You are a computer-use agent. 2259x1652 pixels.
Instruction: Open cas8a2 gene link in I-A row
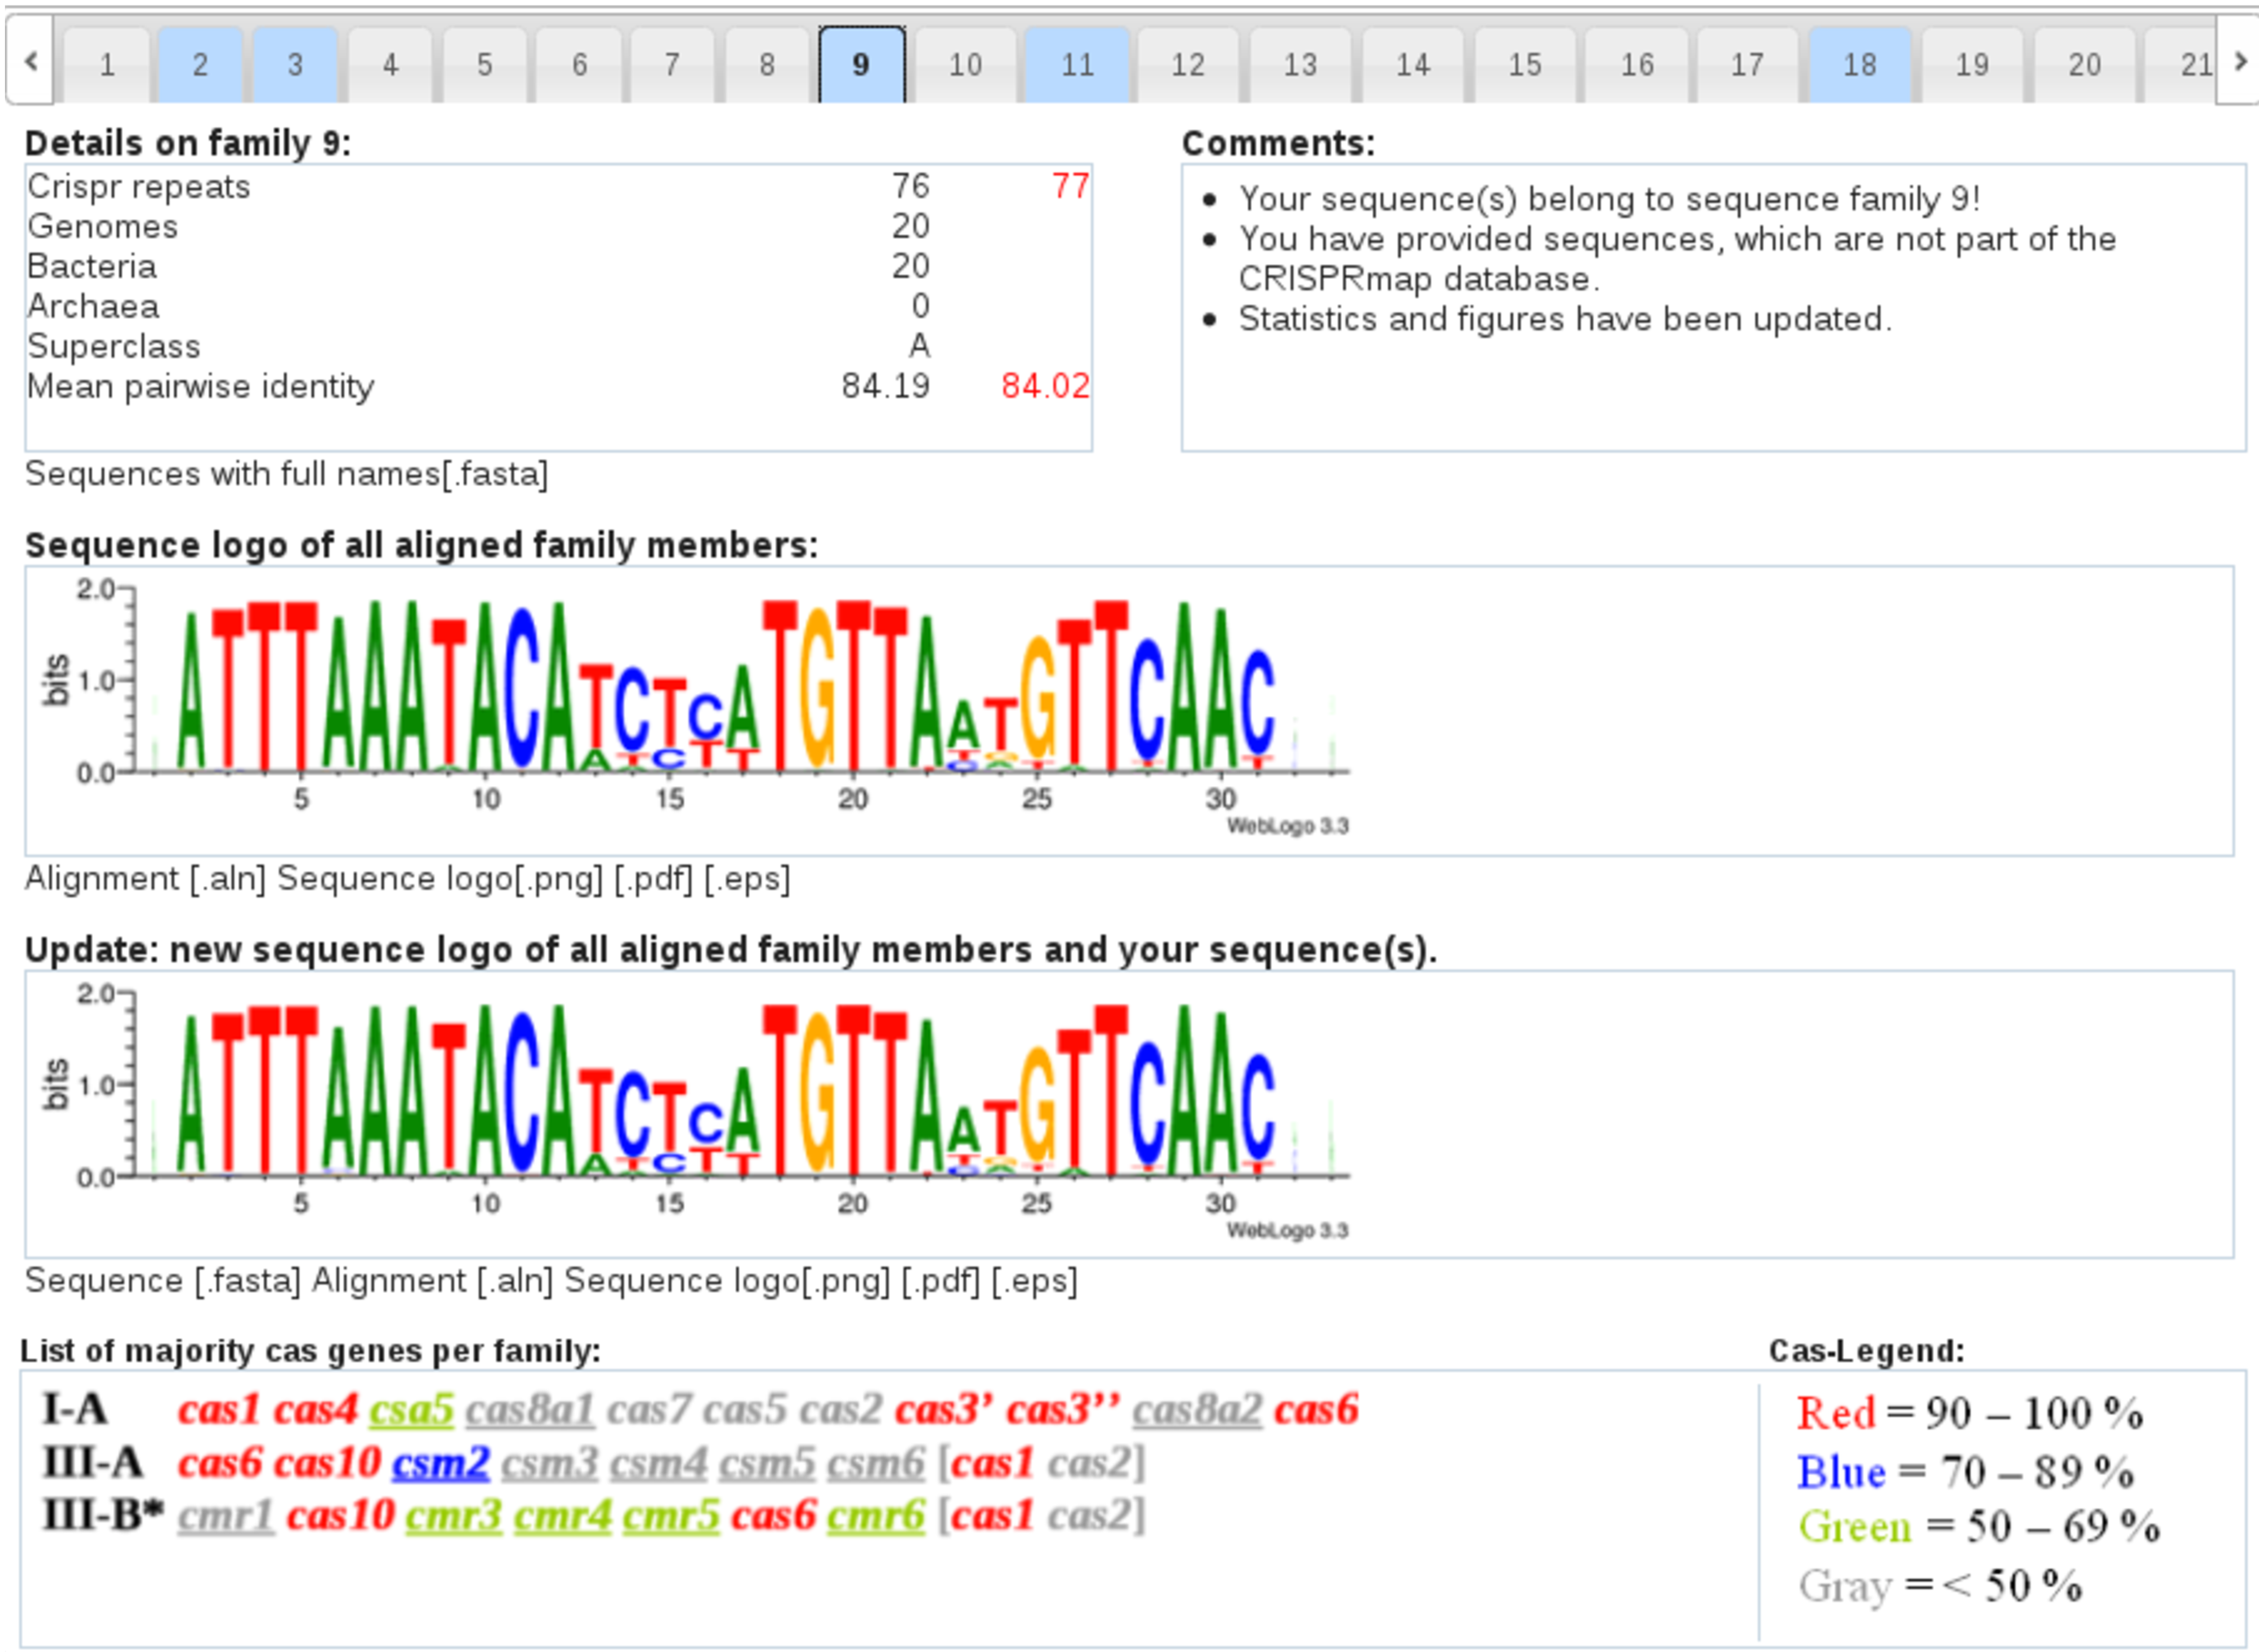[1198, 1410]
